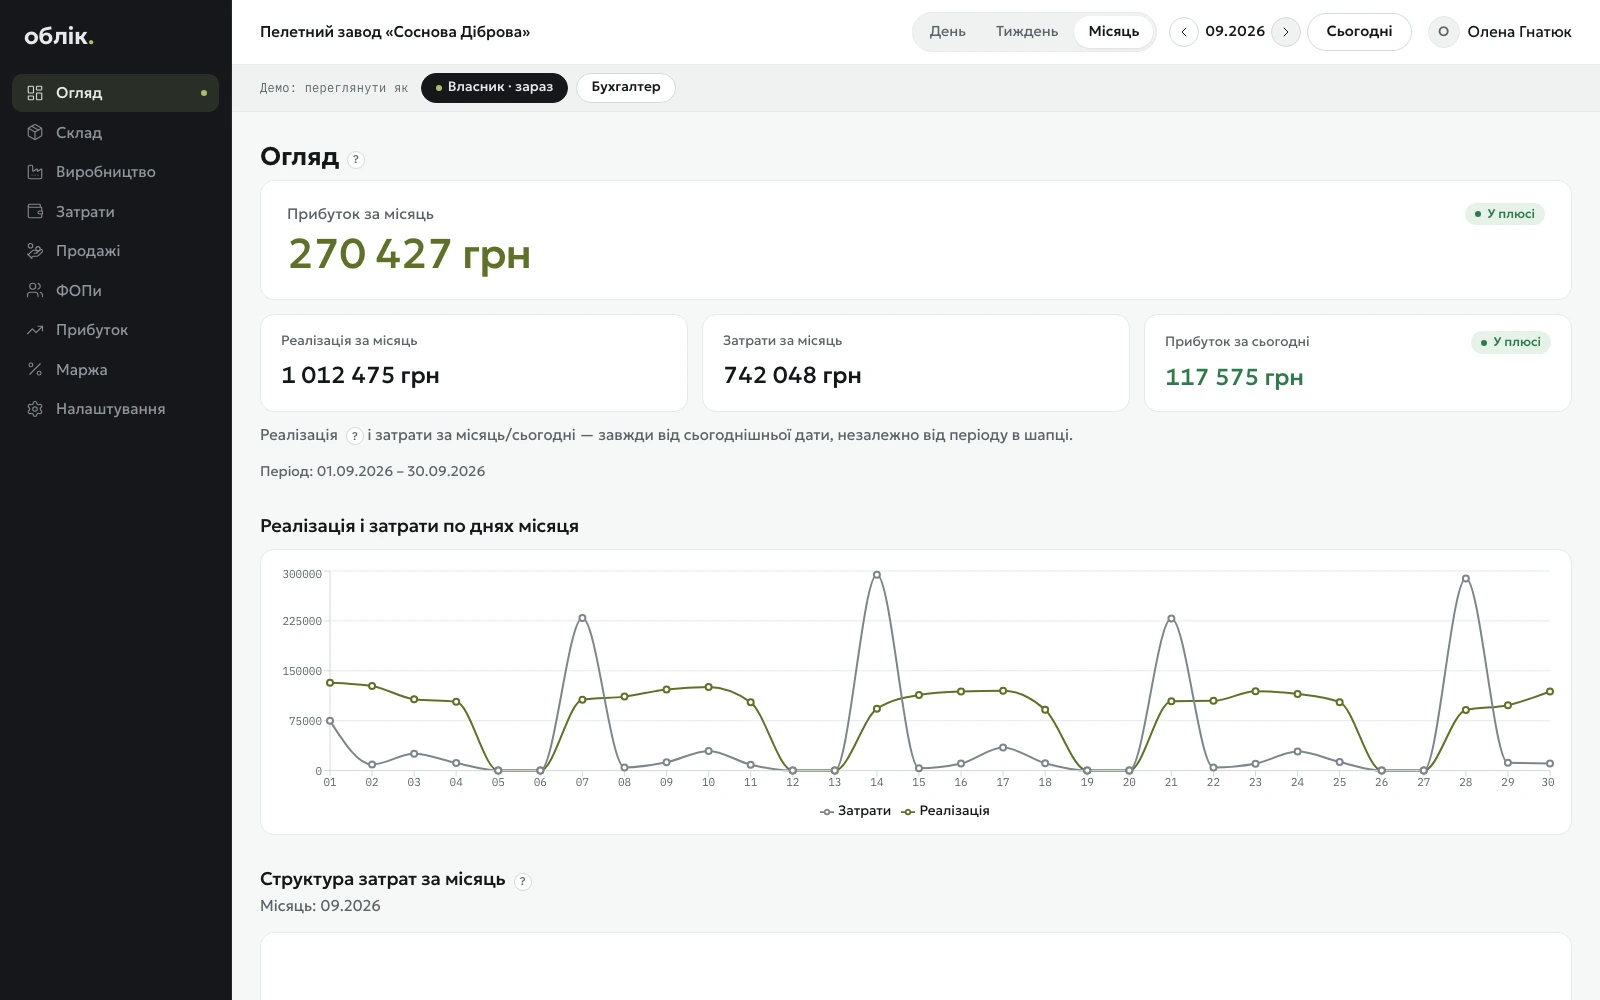
Task: Click the Продажі sales icon
Action: 35,251
